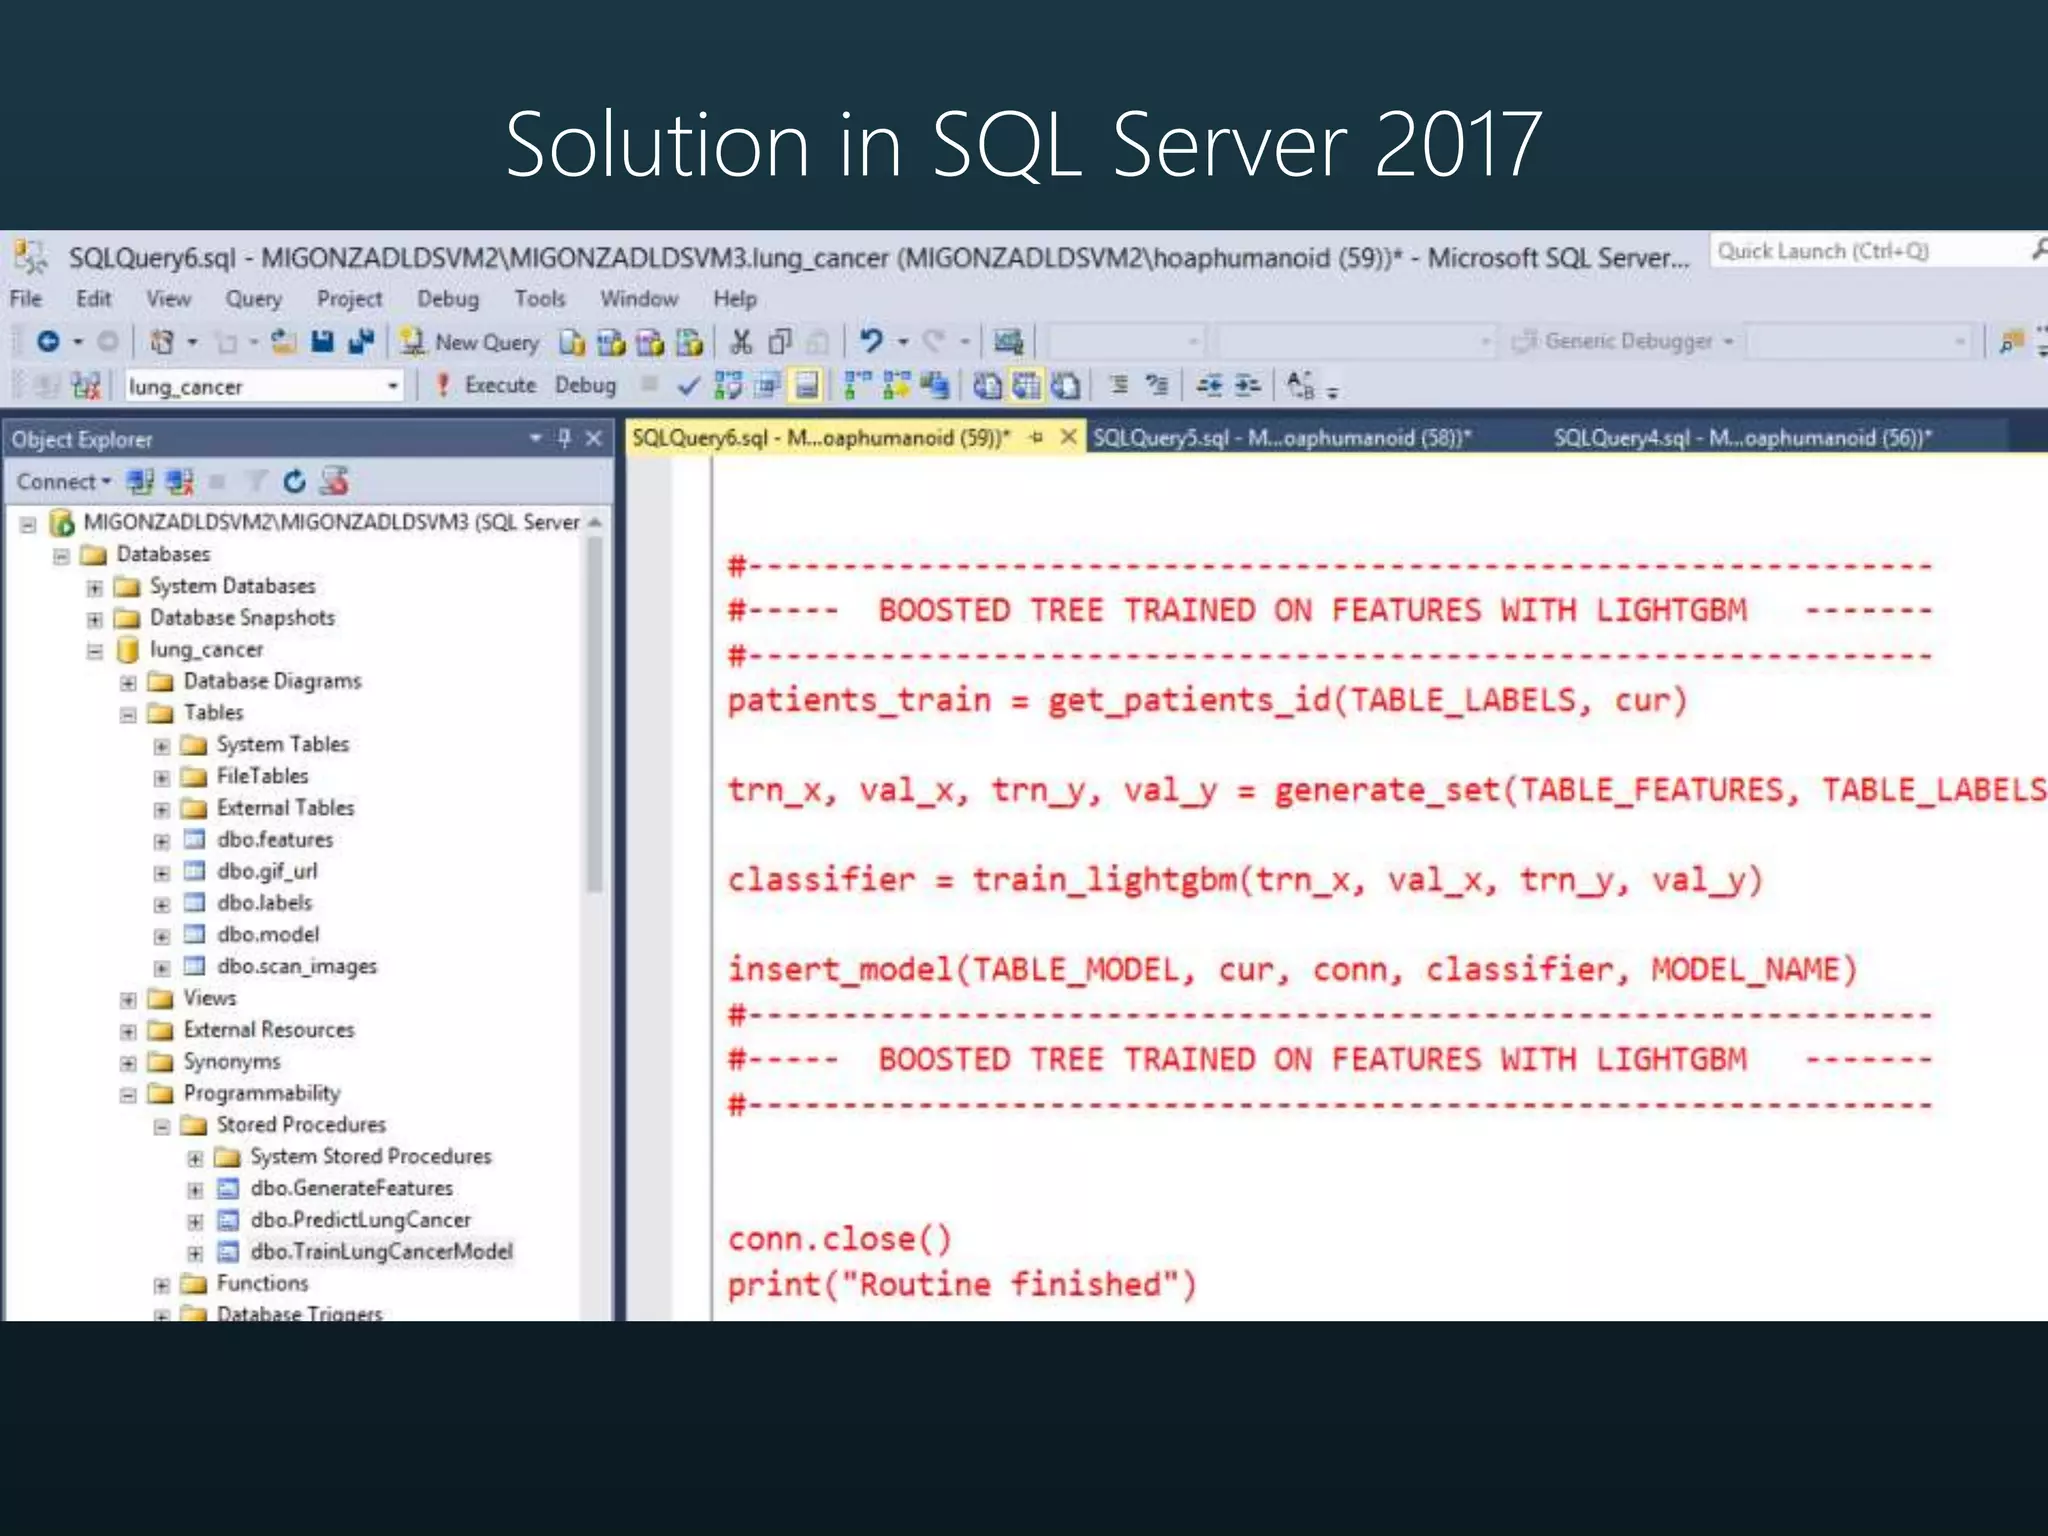The height and width of the screenshot is (1536, 2048).
Task: Click the Uncomment selected lines icon
Action: [1157, 385]
